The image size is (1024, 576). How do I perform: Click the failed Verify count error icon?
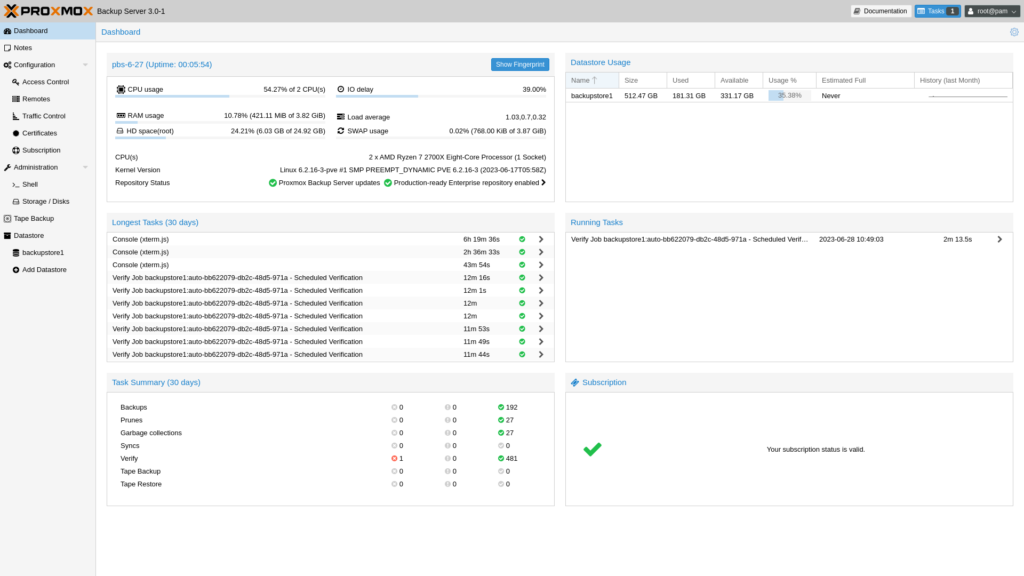coord(395,458)
